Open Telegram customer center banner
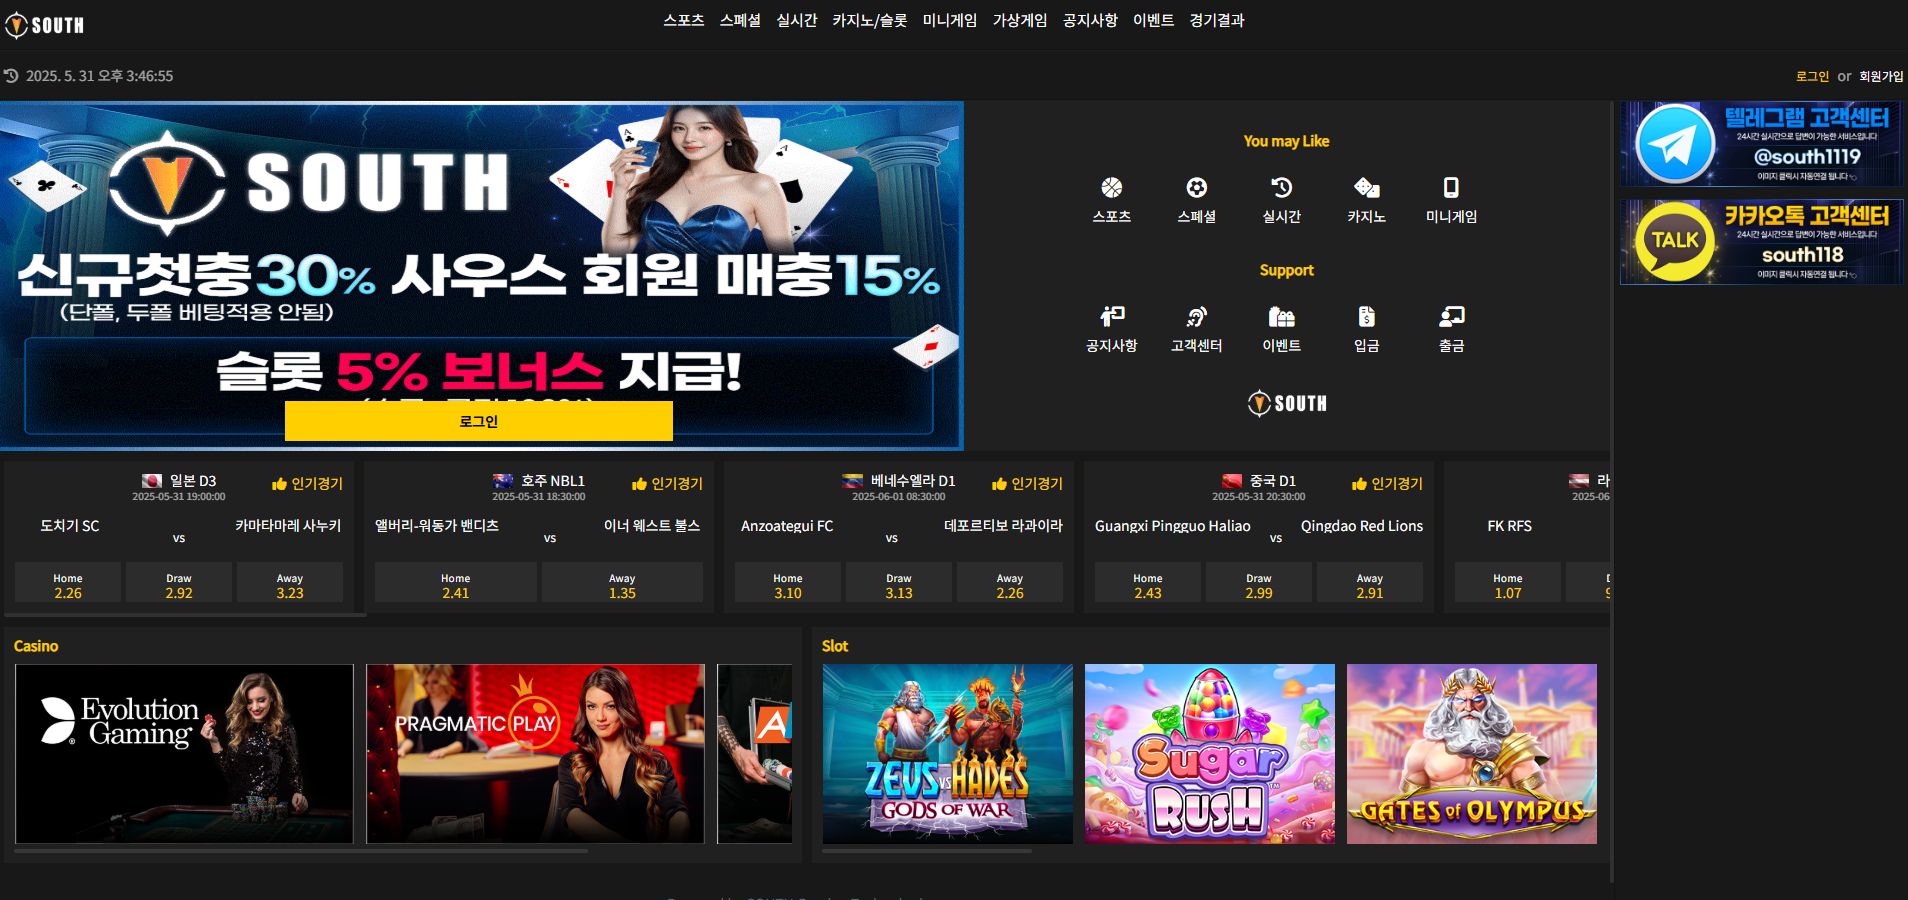 [x=1761, y=144]
